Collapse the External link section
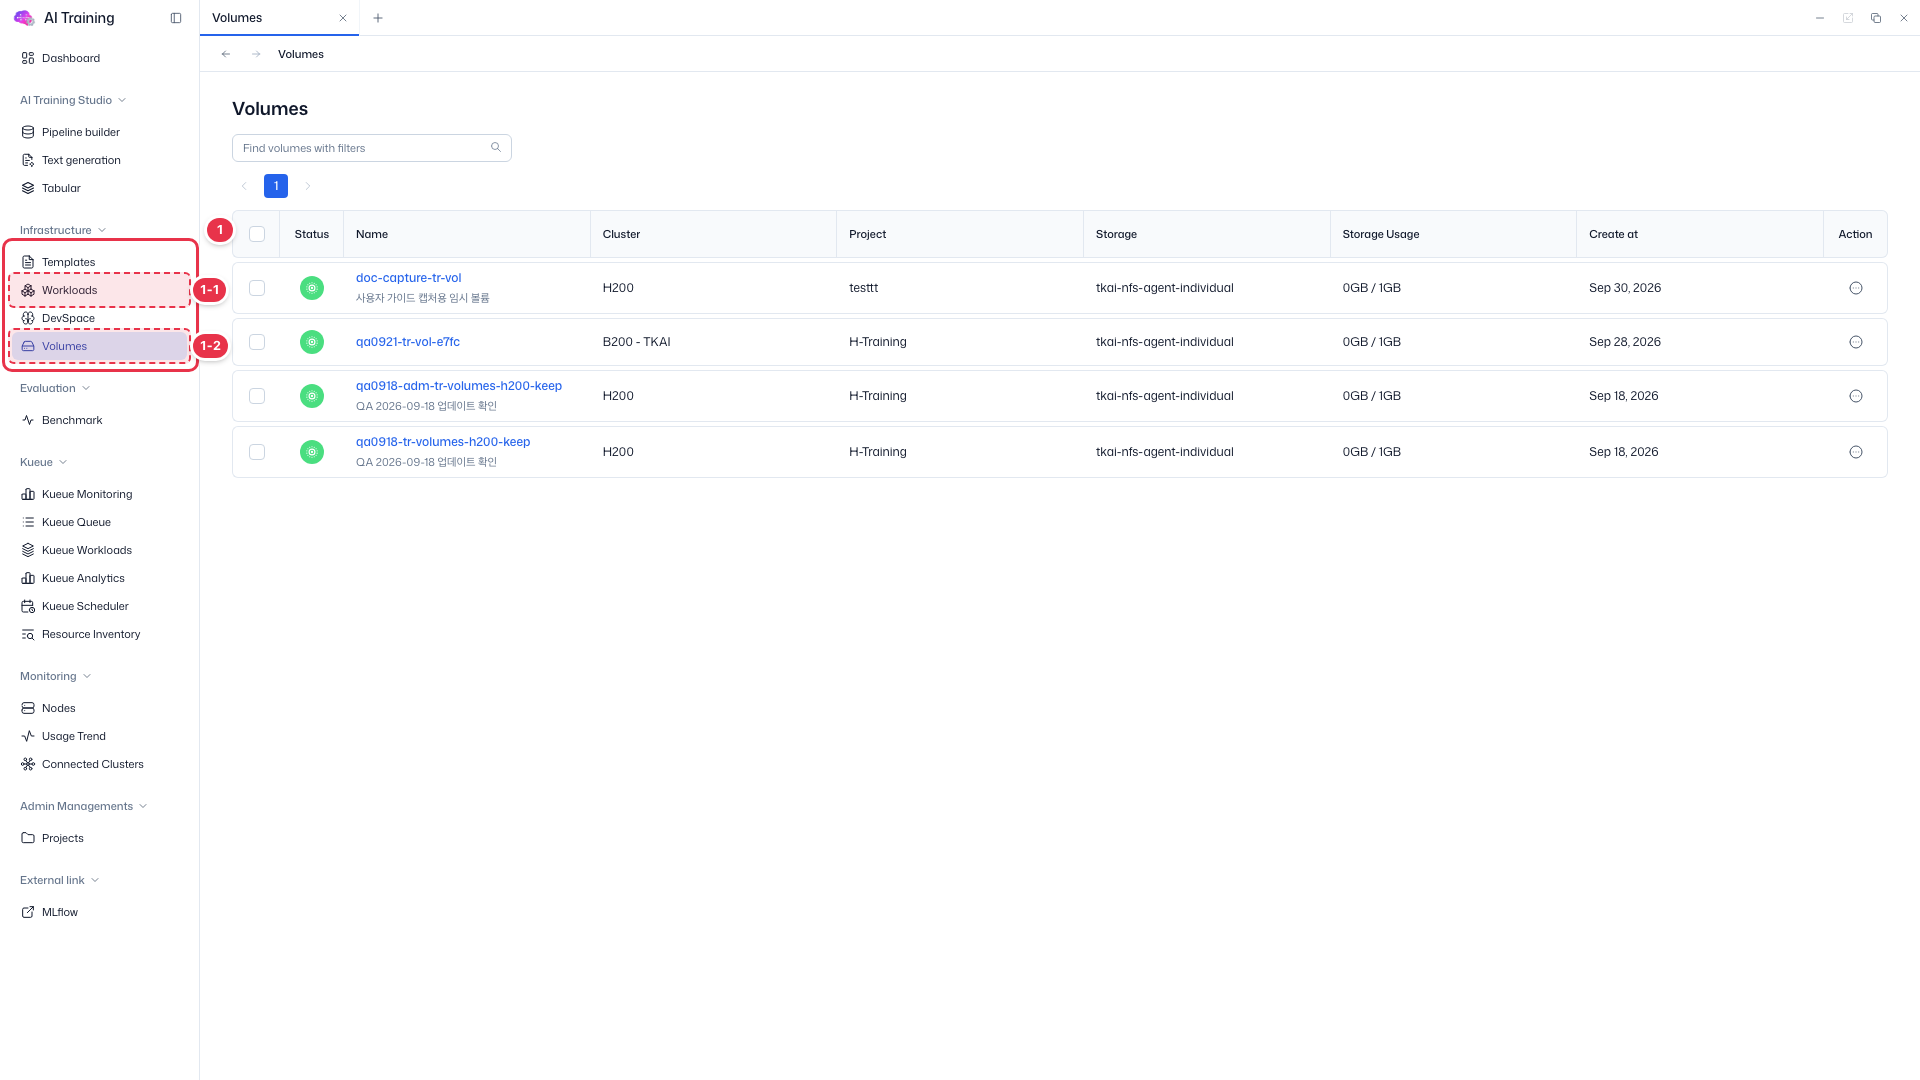 pos(60,880)
